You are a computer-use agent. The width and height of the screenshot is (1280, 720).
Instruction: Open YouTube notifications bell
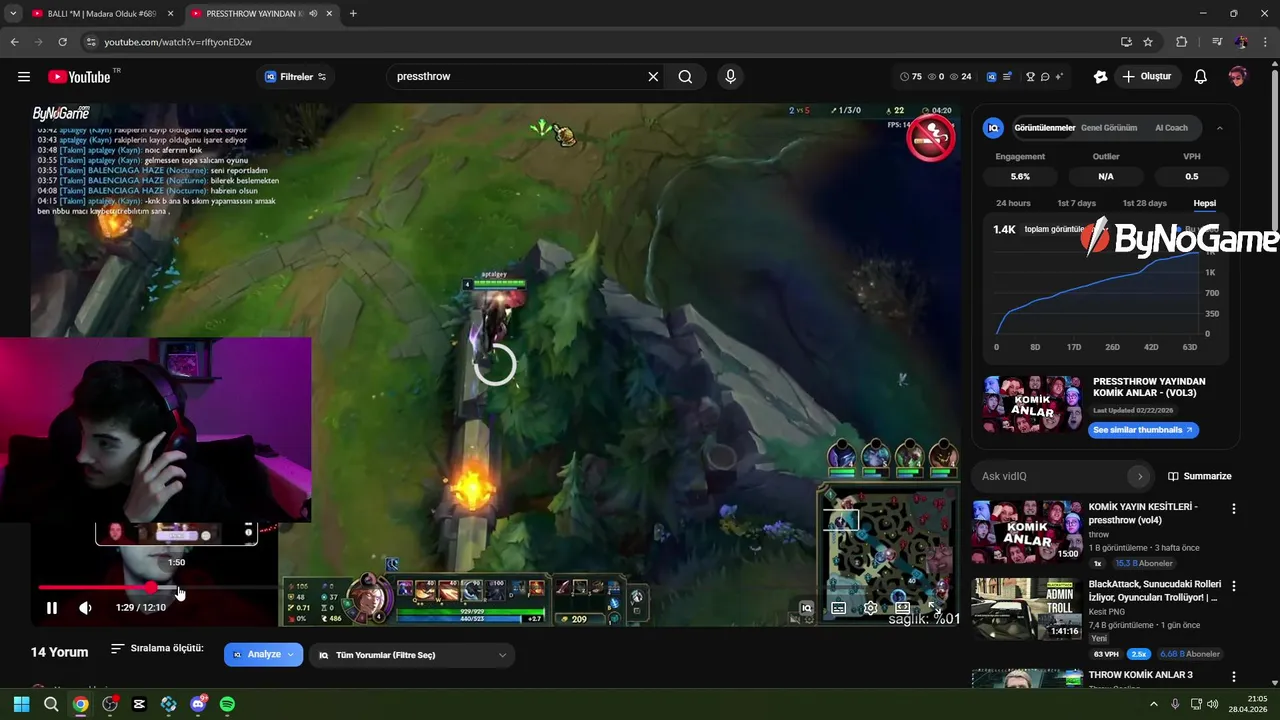pos(1201,77)
